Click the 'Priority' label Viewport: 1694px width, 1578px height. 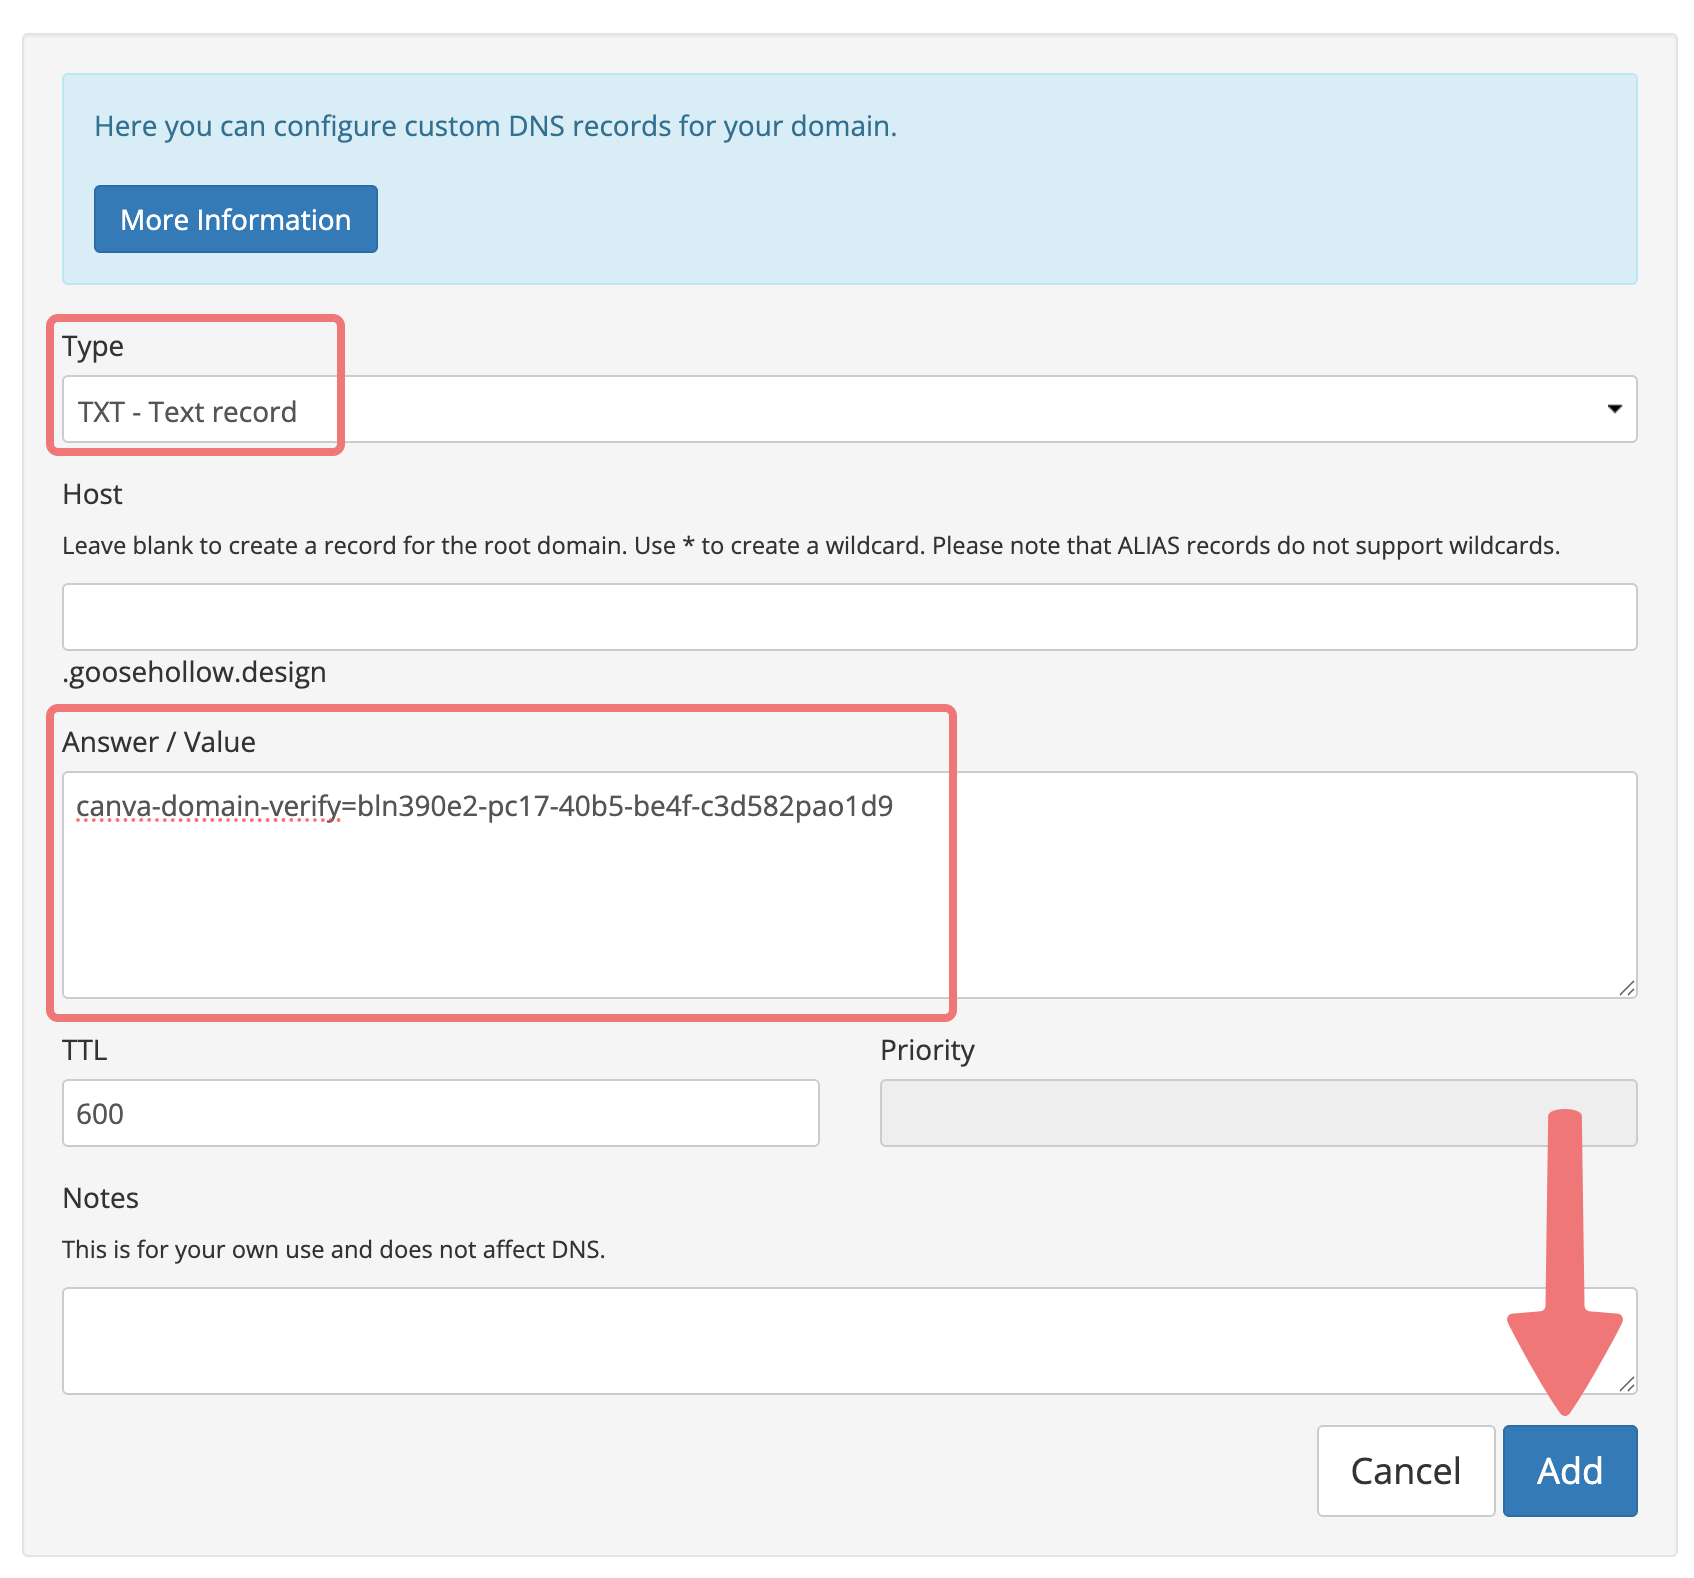927,1050
